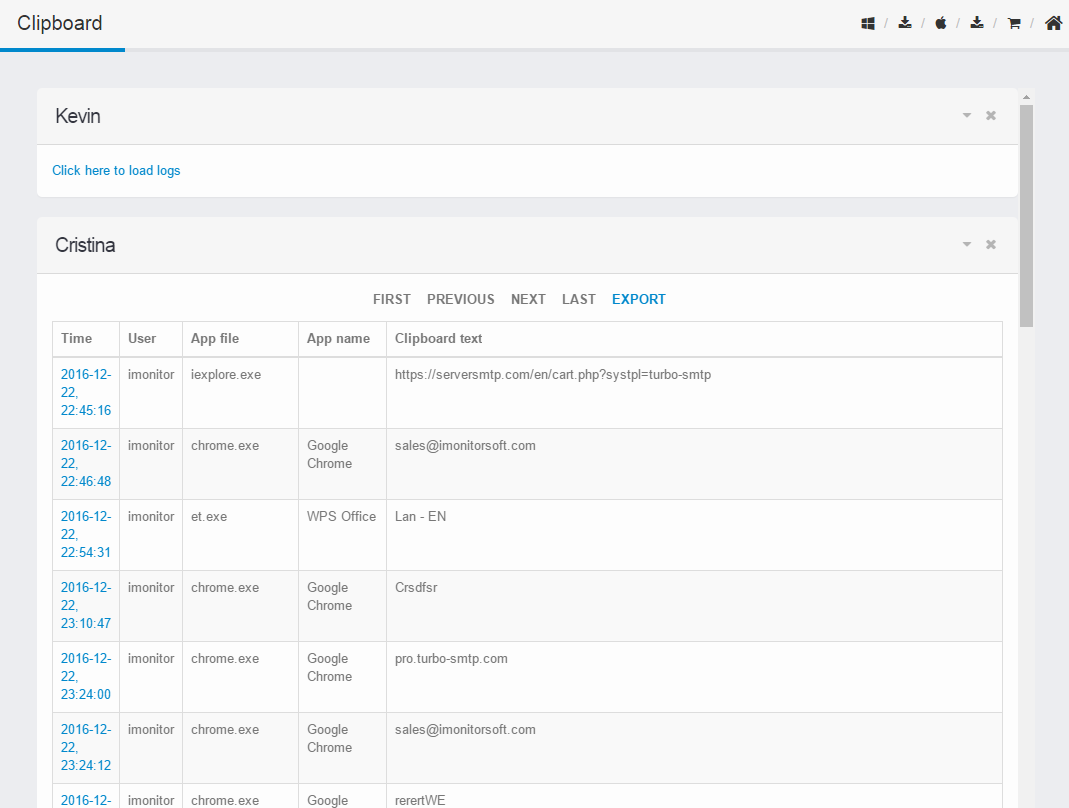Collapse the Cristina panel with its arrow
Image resolution: width=1069 pixels, height=808 pixels.
point(967,244)
